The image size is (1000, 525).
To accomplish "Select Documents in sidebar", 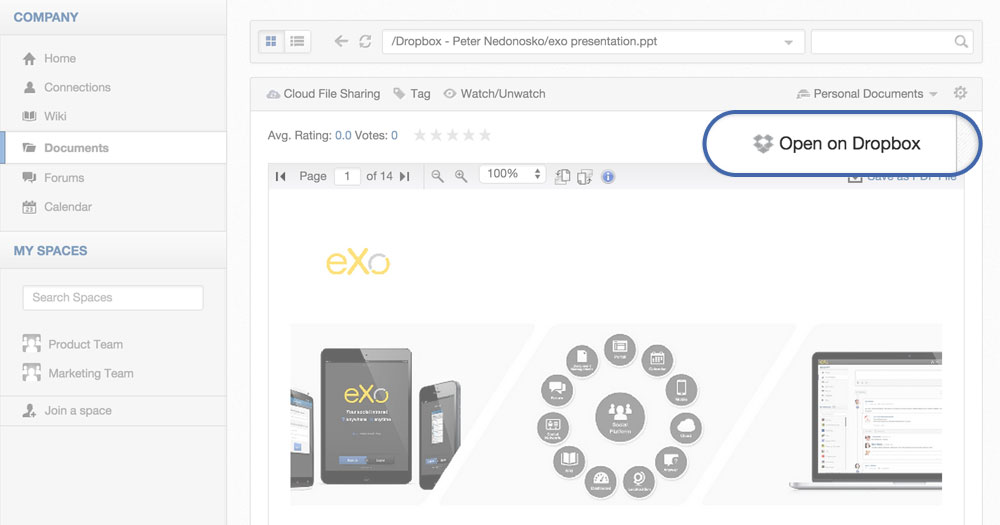I will 114,148.
